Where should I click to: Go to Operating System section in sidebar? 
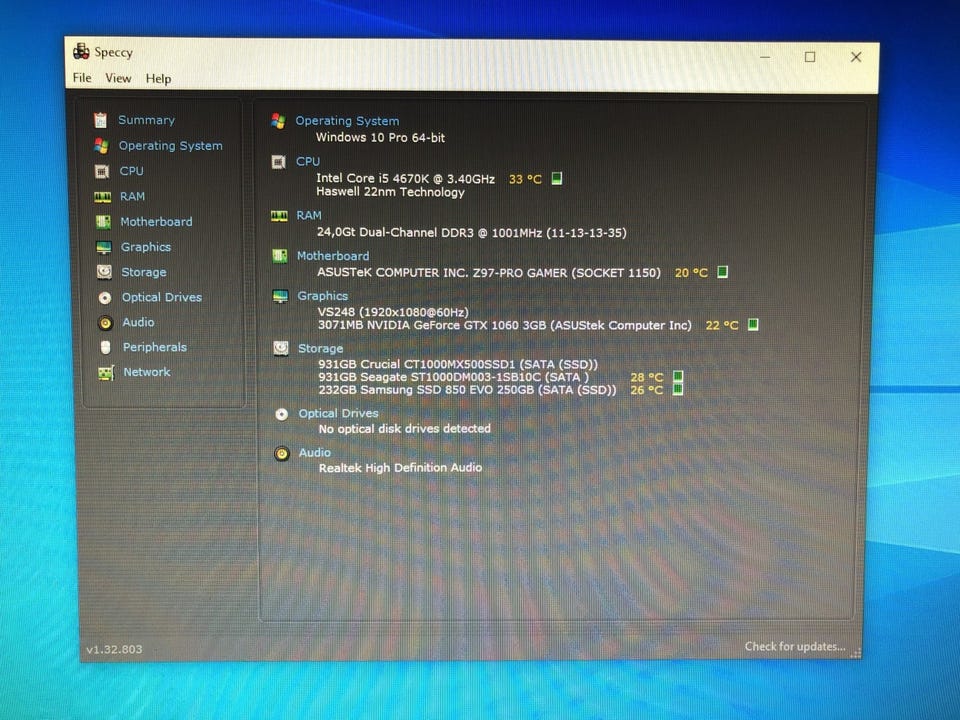click(x=171, y=146)
